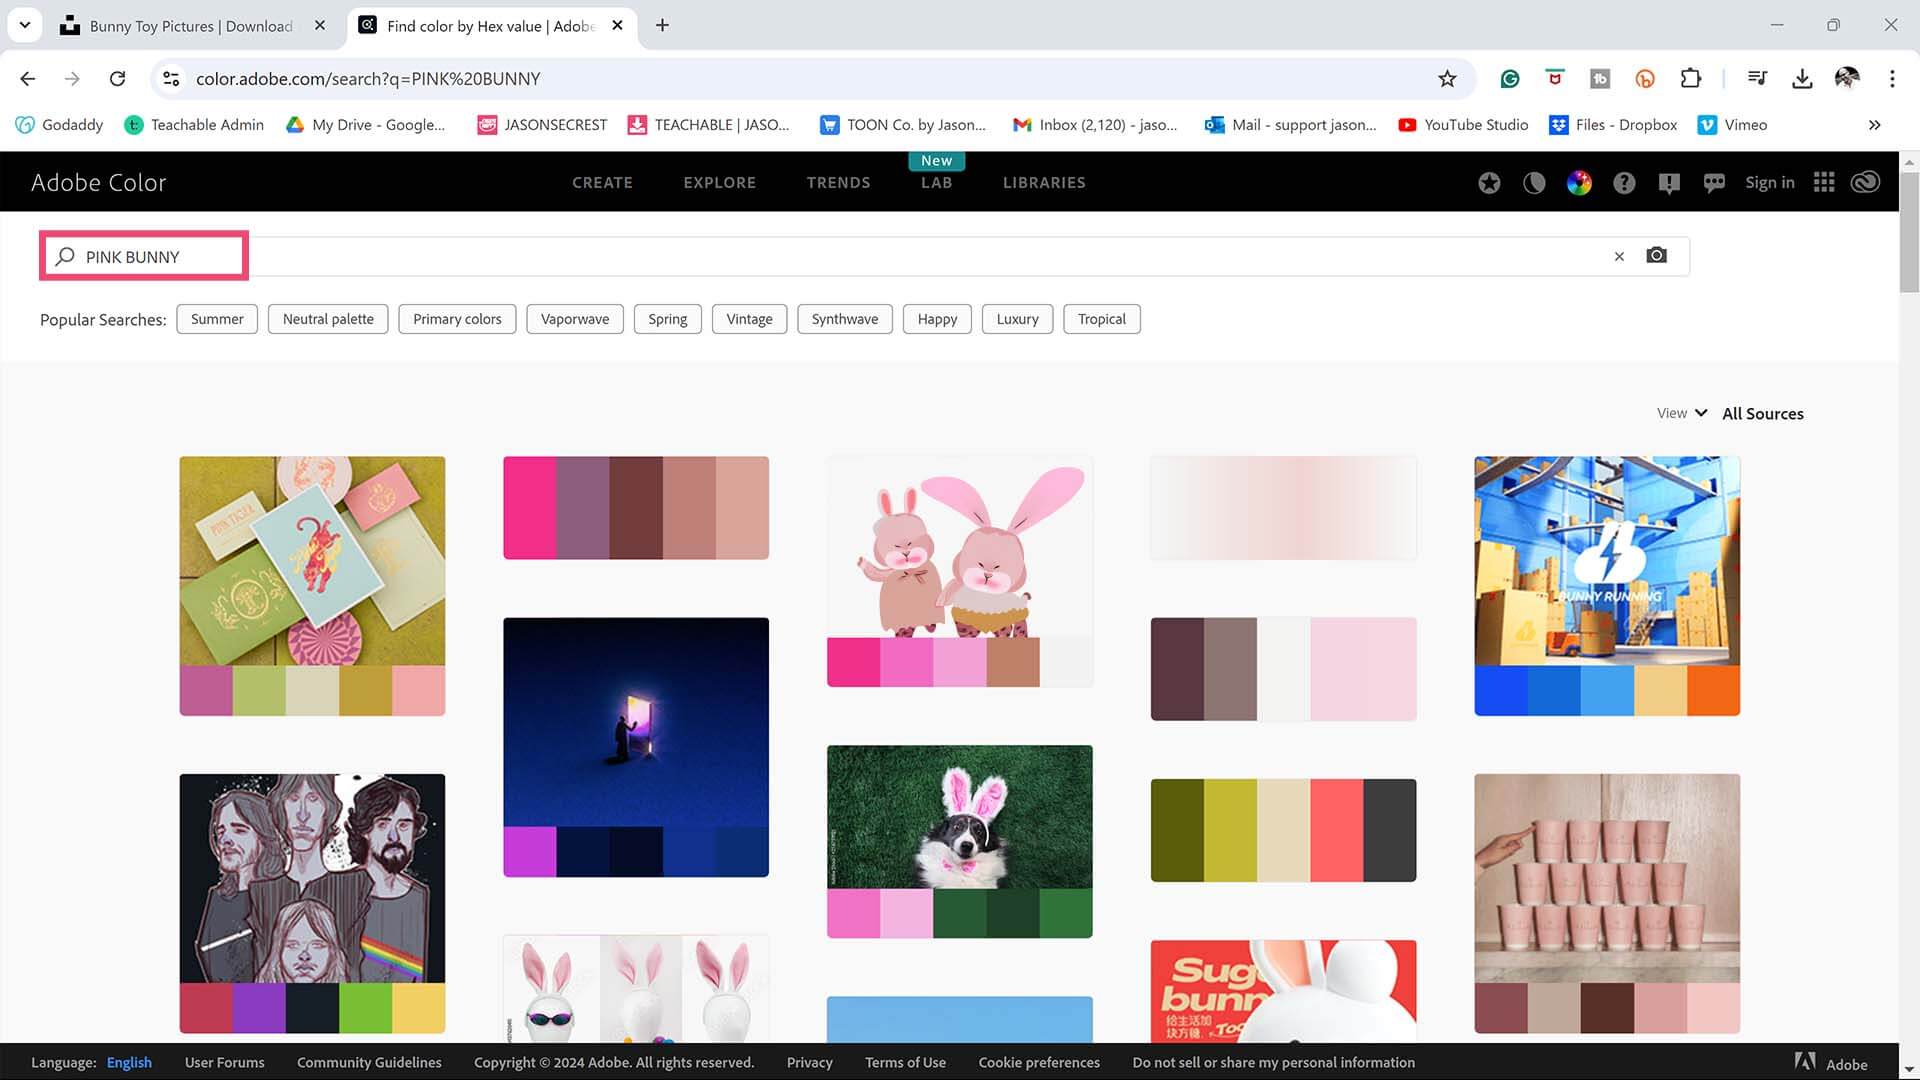Image resolution: width=1920 pixels, height=1080 pixels.
Task: Close the Adobe Color browser tab
Action: click(617, 25)
